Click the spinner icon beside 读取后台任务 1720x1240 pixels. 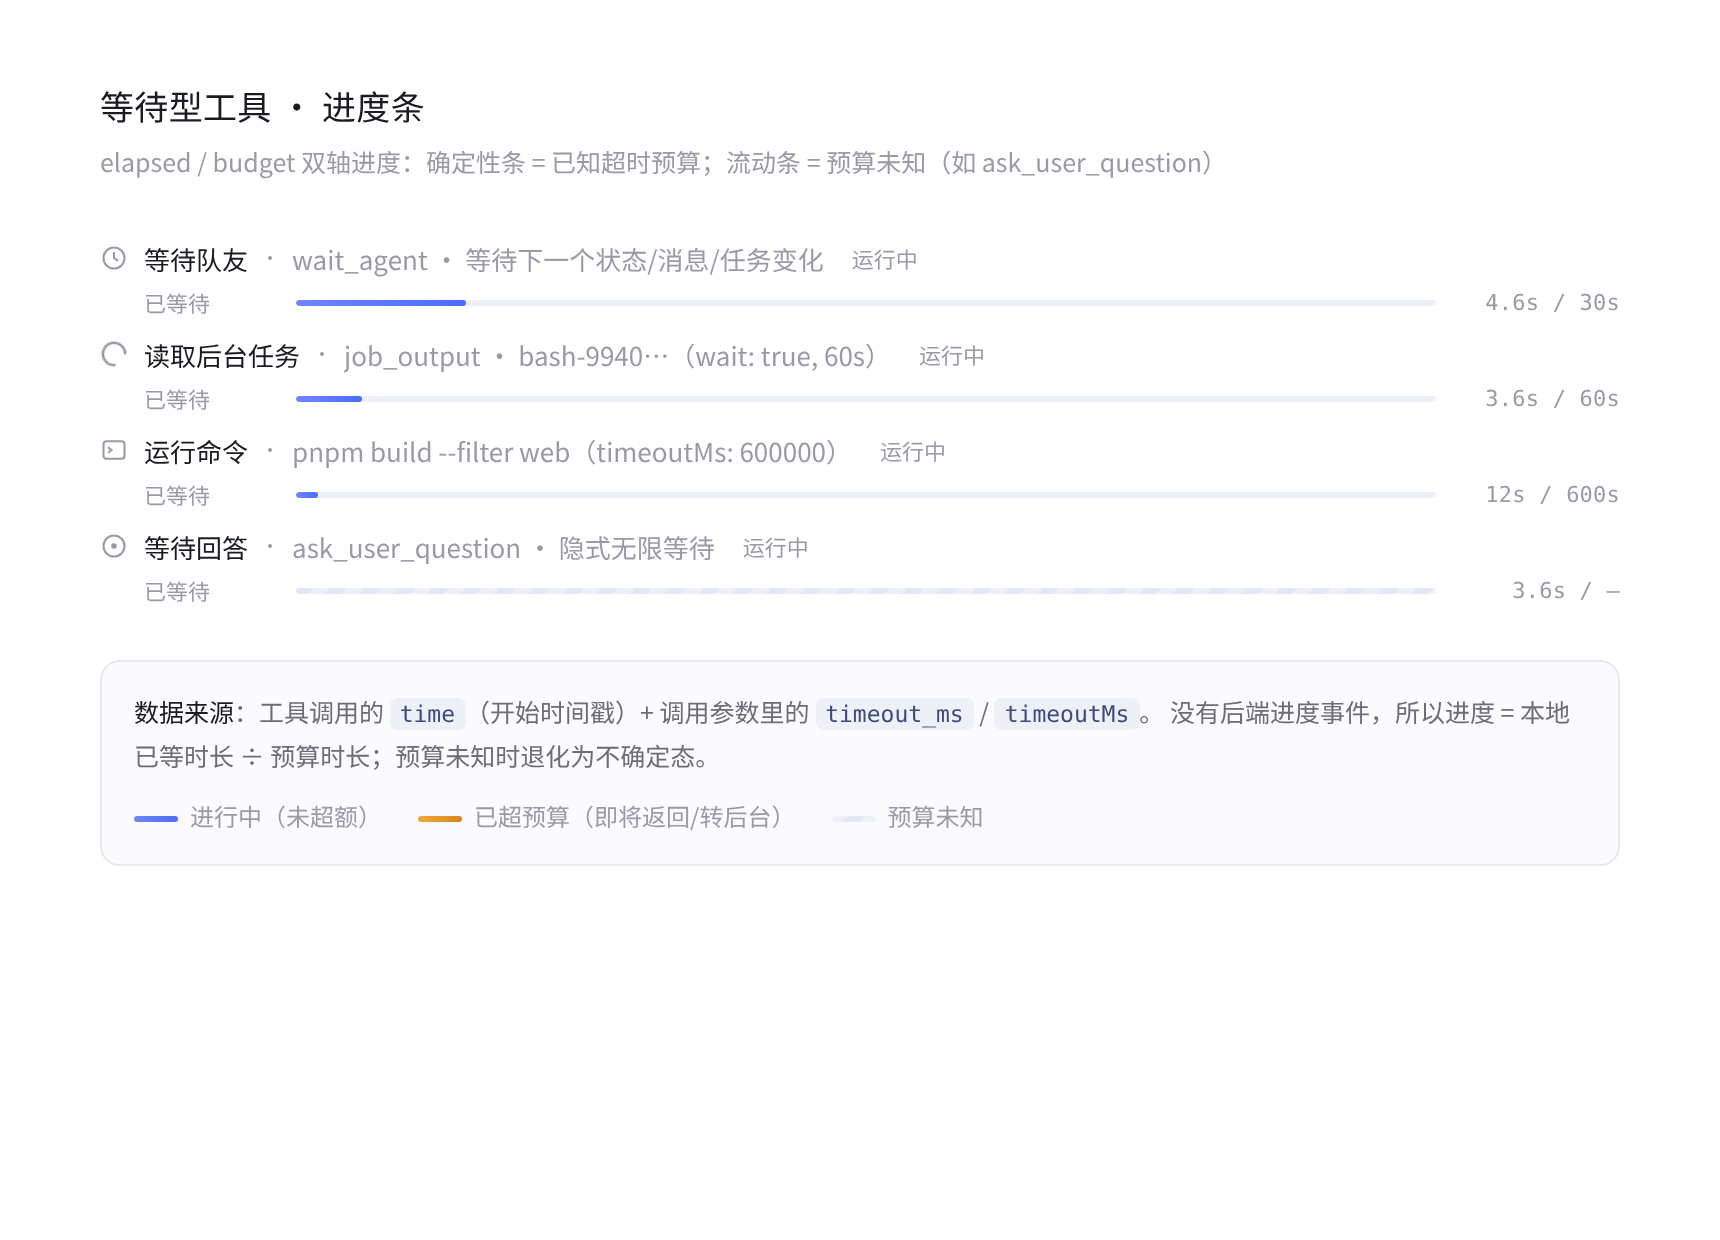(114, 355)
